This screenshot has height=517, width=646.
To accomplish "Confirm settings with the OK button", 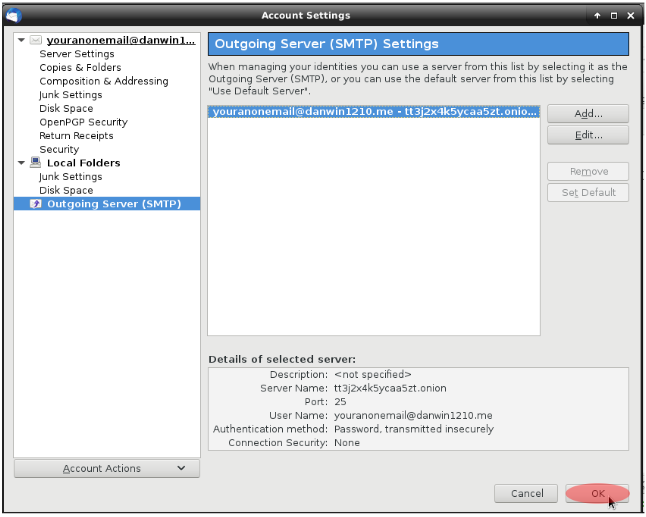I will point(597,493).
